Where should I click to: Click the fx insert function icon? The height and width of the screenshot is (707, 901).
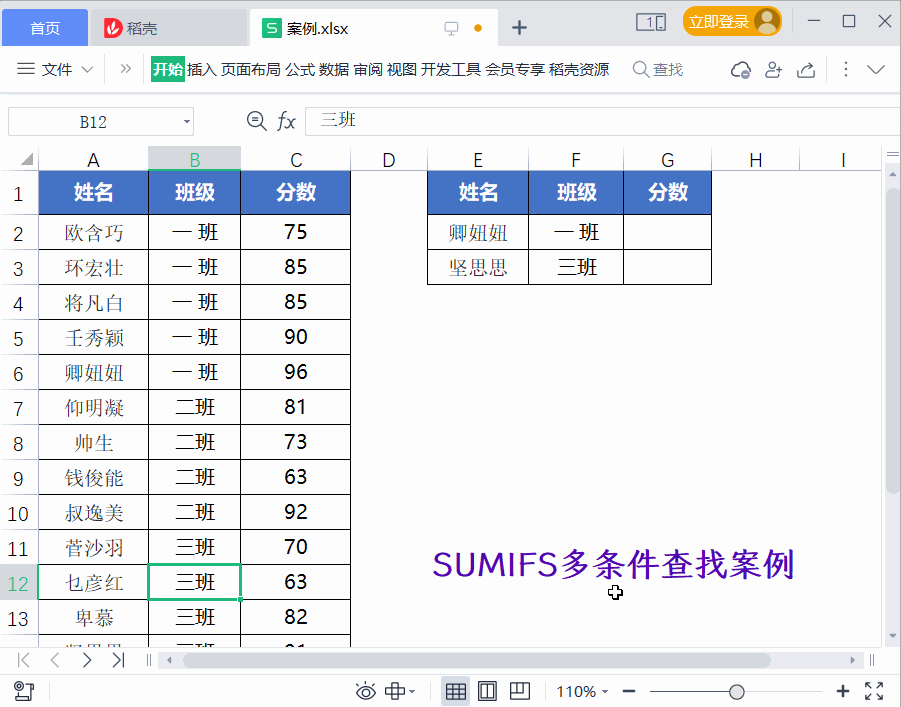(x=287, y=120)
